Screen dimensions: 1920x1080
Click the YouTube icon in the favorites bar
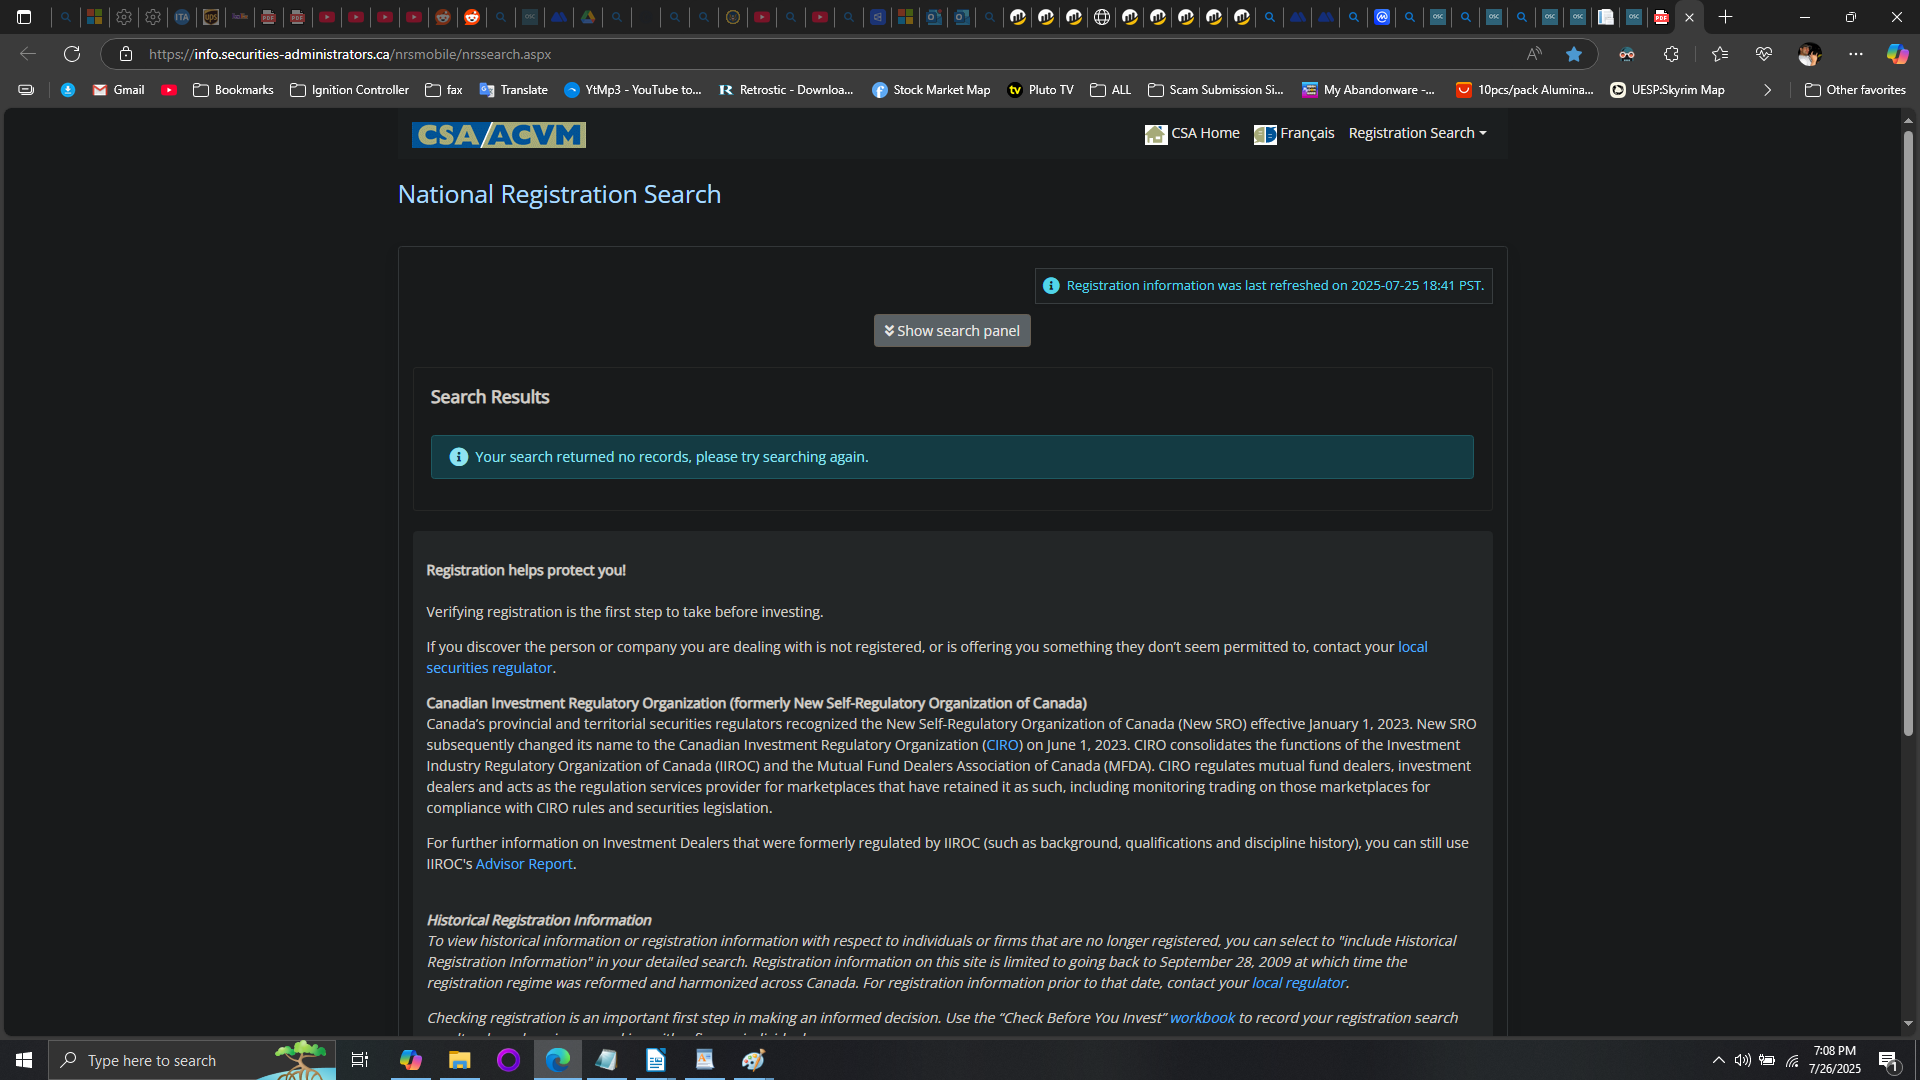[x=169, y=90]
